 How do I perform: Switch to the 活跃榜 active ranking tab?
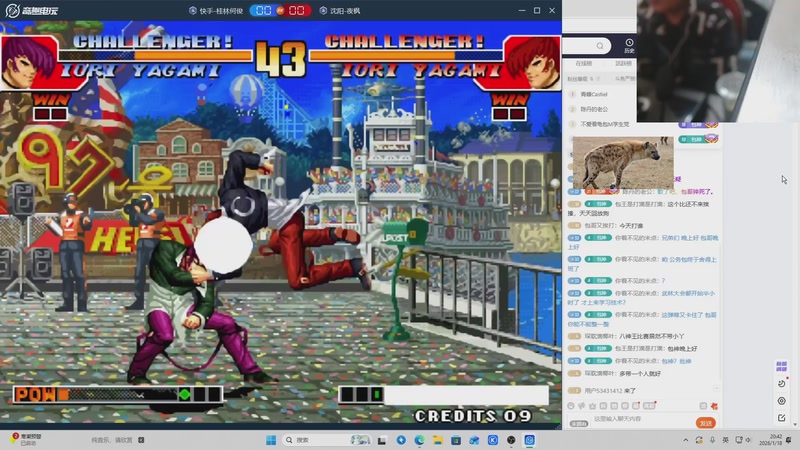point(623,63)
